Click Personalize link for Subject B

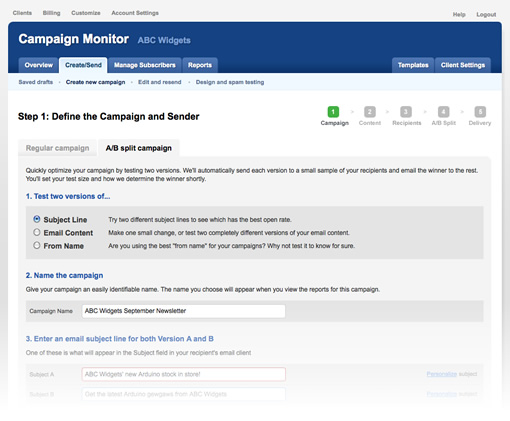(442, 394)
